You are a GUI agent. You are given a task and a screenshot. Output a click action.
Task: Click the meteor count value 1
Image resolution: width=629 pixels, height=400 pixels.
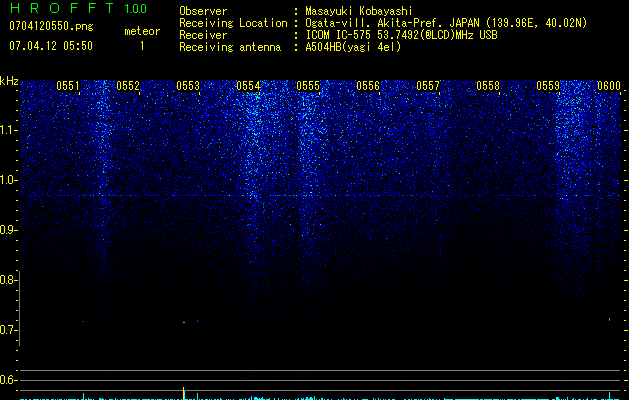pos(142,46)
